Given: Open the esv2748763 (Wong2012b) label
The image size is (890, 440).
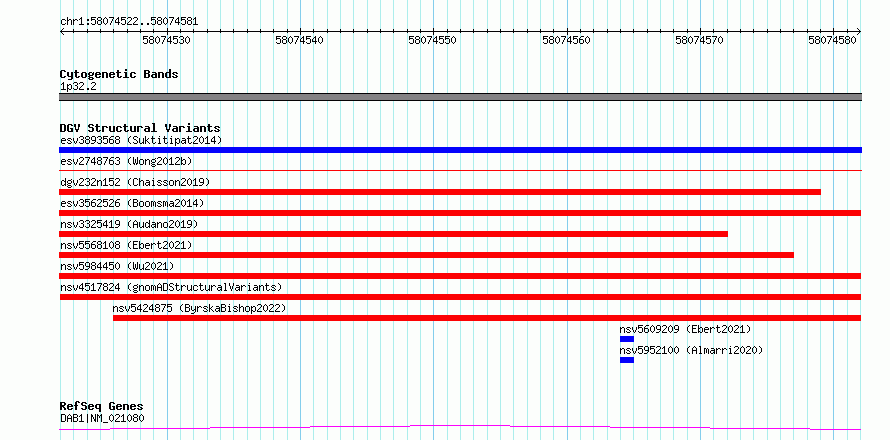Looking at the screenshot, I should (x=126, y=161).
